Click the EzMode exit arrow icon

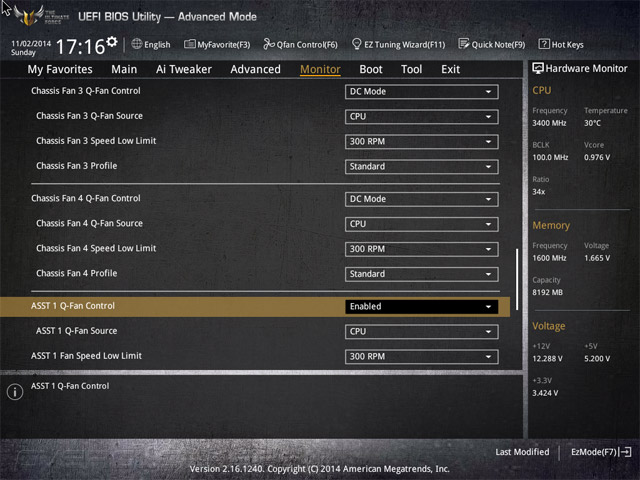625,452
